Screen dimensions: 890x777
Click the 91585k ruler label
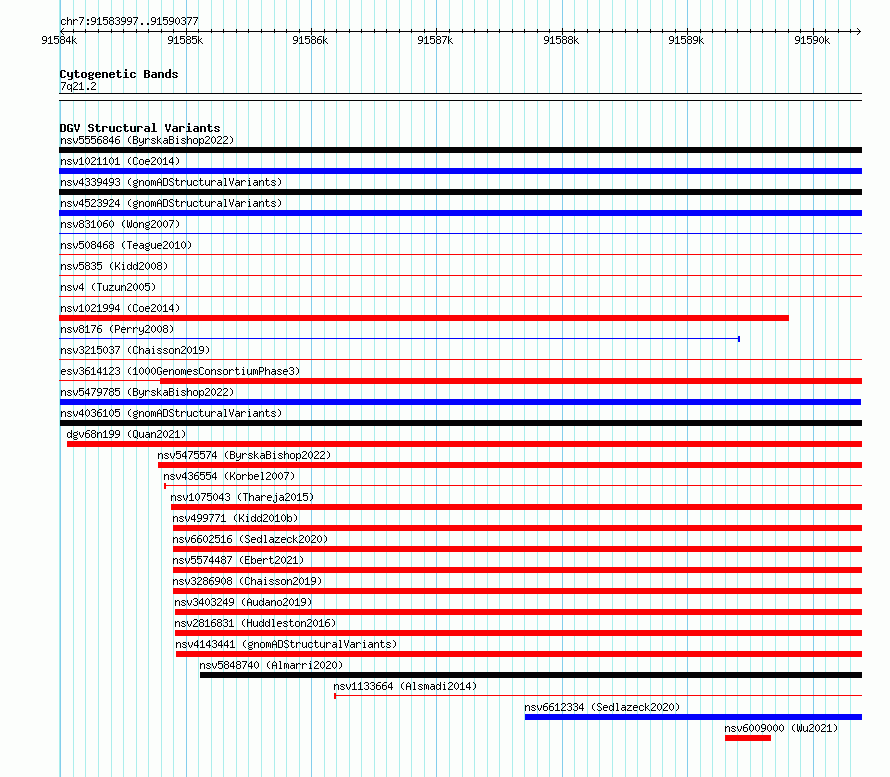pos(185,40)
